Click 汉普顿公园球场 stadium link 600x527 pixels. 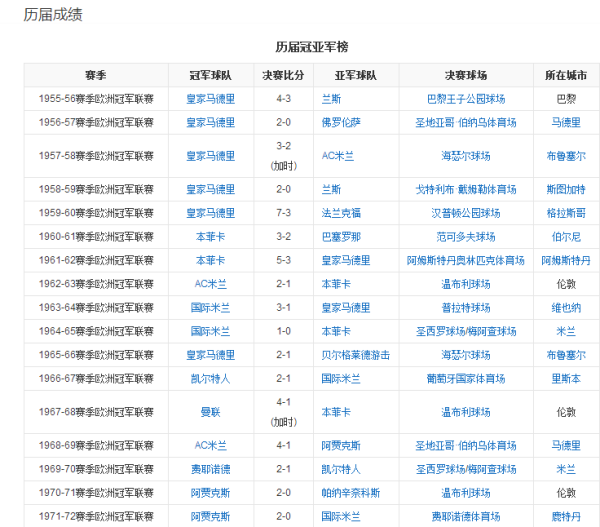pyautogui.click(x=466, y=213)
